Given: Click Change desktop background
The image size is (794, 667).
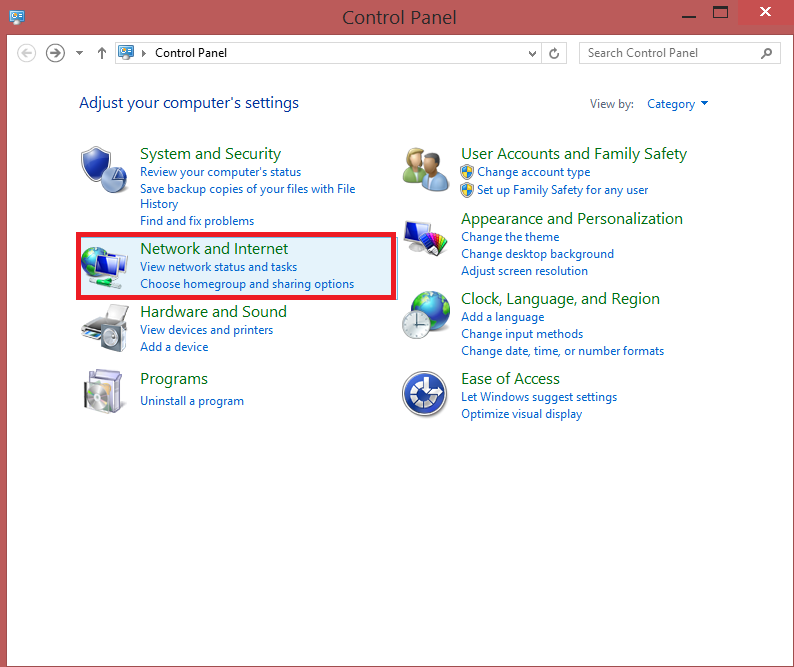Looking at the screenshot, I should (x=537, y=254).
